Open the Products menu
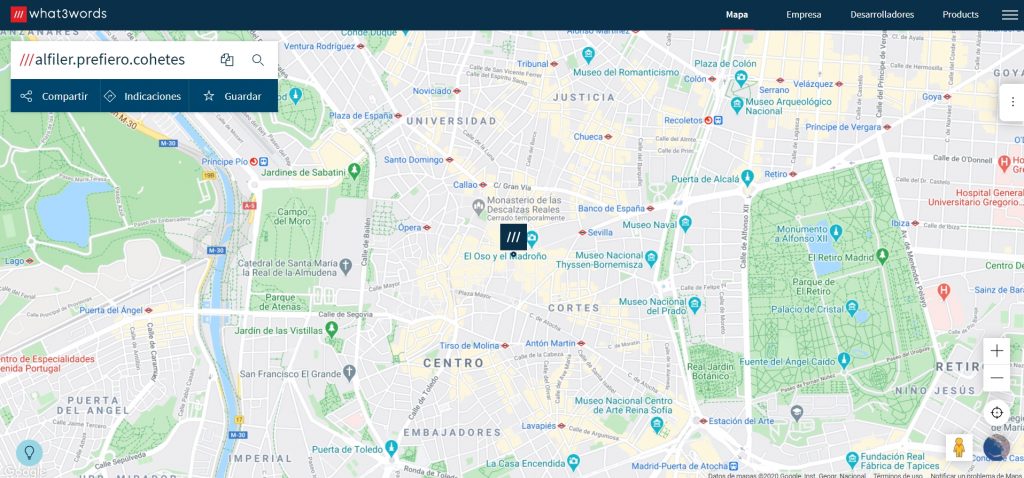 tap(960, 14)
